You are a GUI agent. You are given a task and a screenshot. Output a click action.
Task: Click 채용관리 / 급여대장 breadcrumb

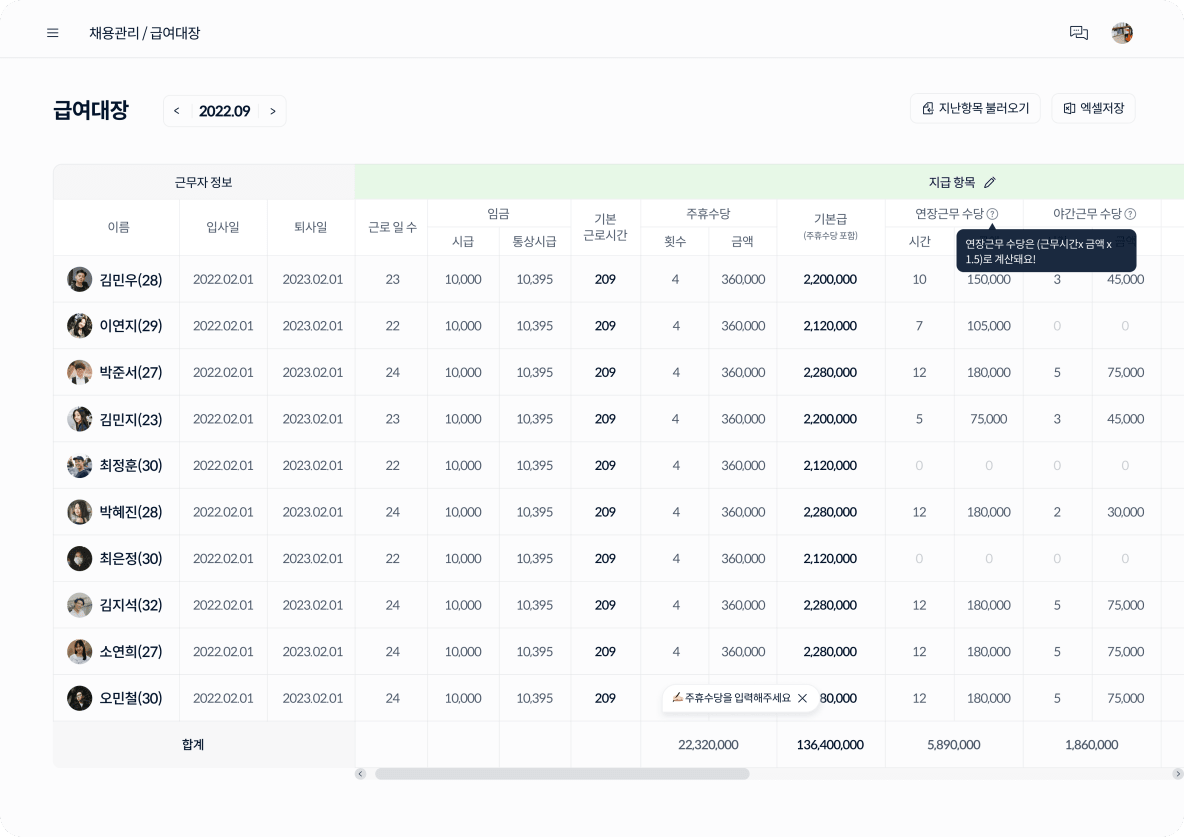pos(144,33)
